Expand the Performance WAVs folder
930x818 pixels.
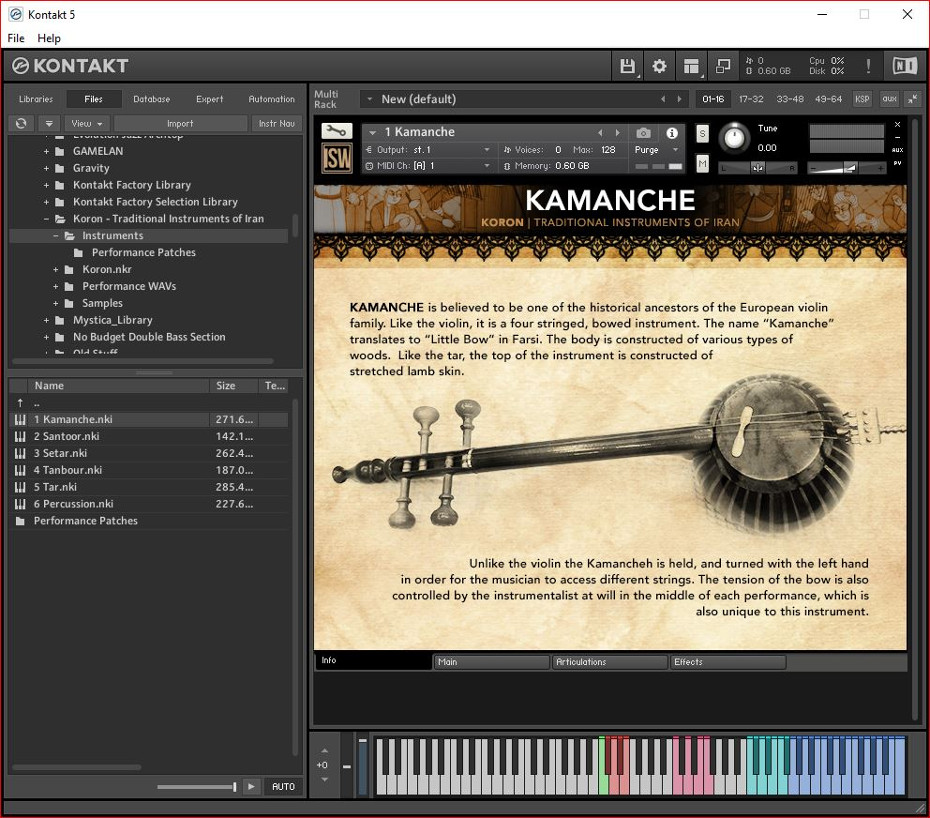click(56, 287)
